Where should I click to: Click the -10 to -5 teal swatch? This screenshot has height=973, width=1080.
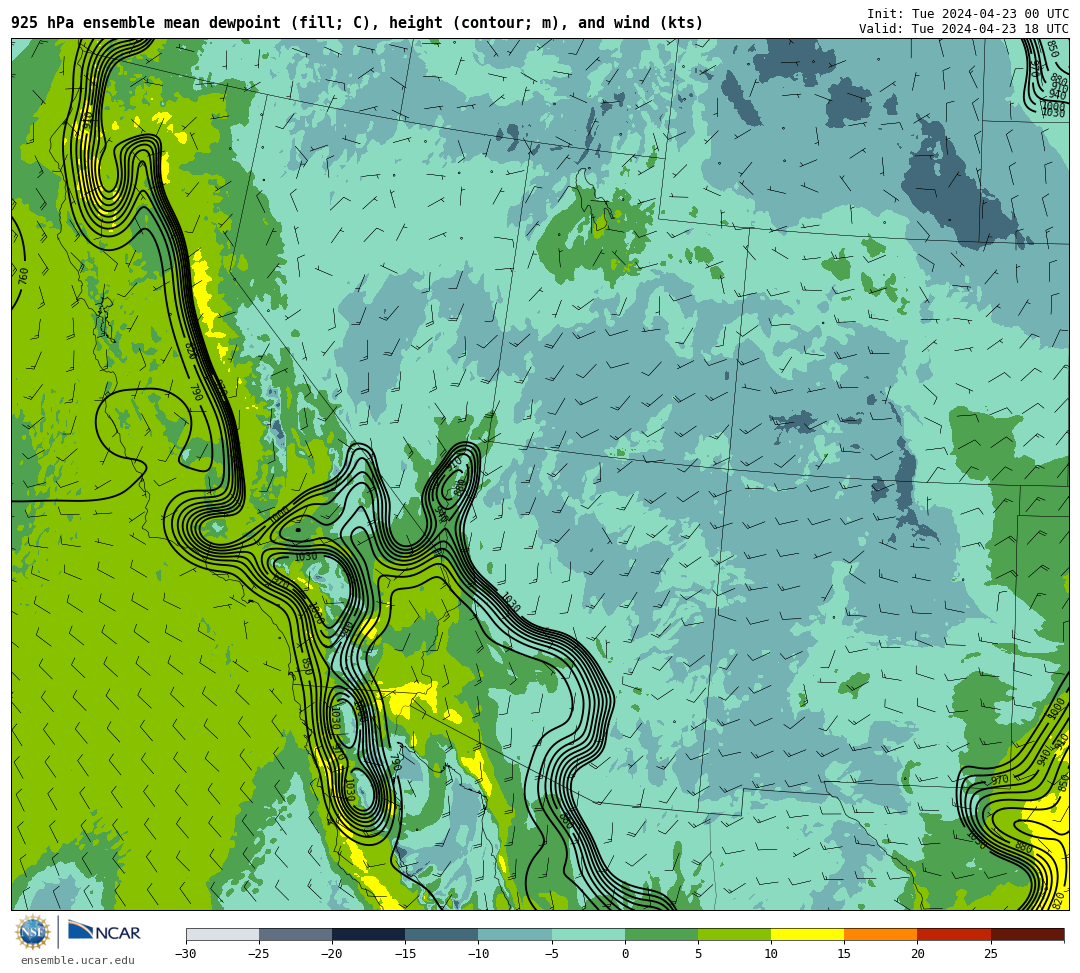point(515,934)
